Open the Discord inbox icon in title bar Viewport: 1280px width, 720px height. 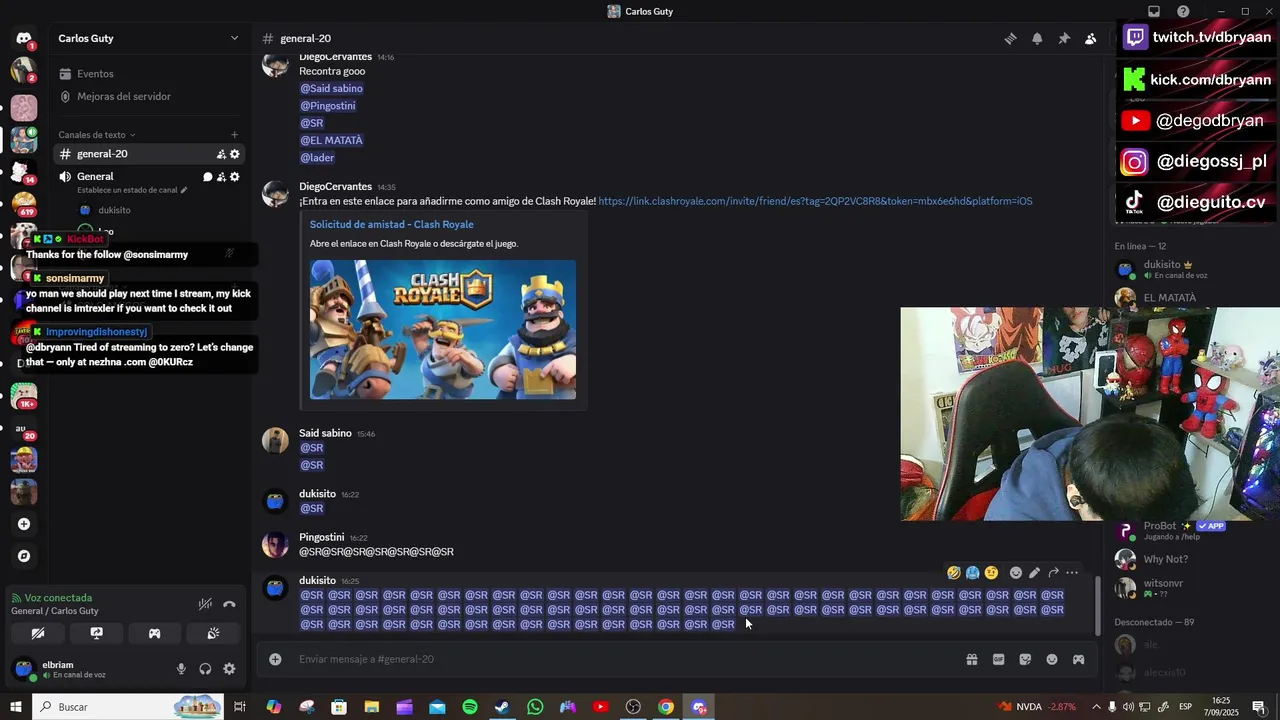(x=1154, y=11)
